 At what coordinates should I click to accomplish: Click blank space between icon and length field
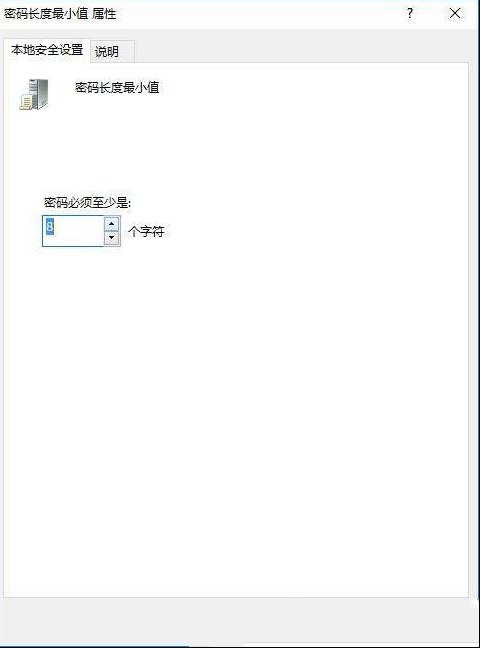(x=83, y=153)
